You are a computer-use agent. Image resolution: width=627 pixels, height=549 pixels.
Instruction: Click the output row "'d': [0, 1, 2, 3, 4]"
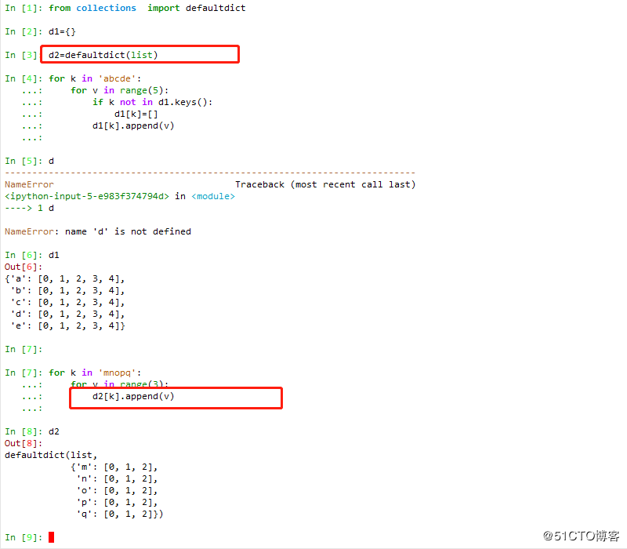(68, 314)
